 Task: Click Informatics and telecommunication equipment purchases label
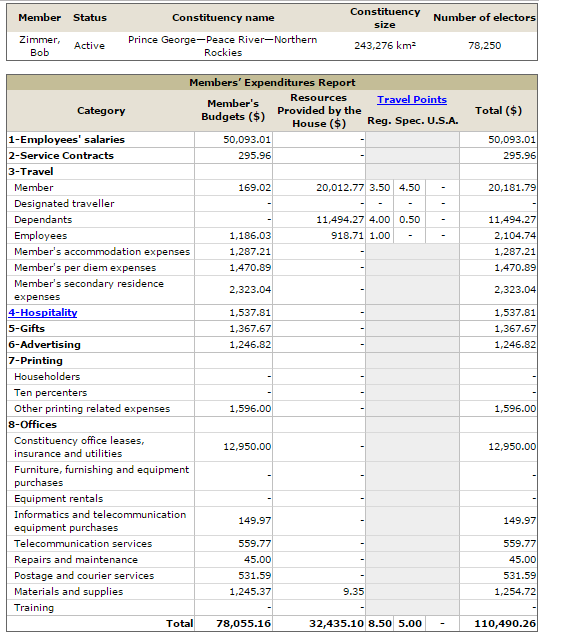[x=100, y=521]
